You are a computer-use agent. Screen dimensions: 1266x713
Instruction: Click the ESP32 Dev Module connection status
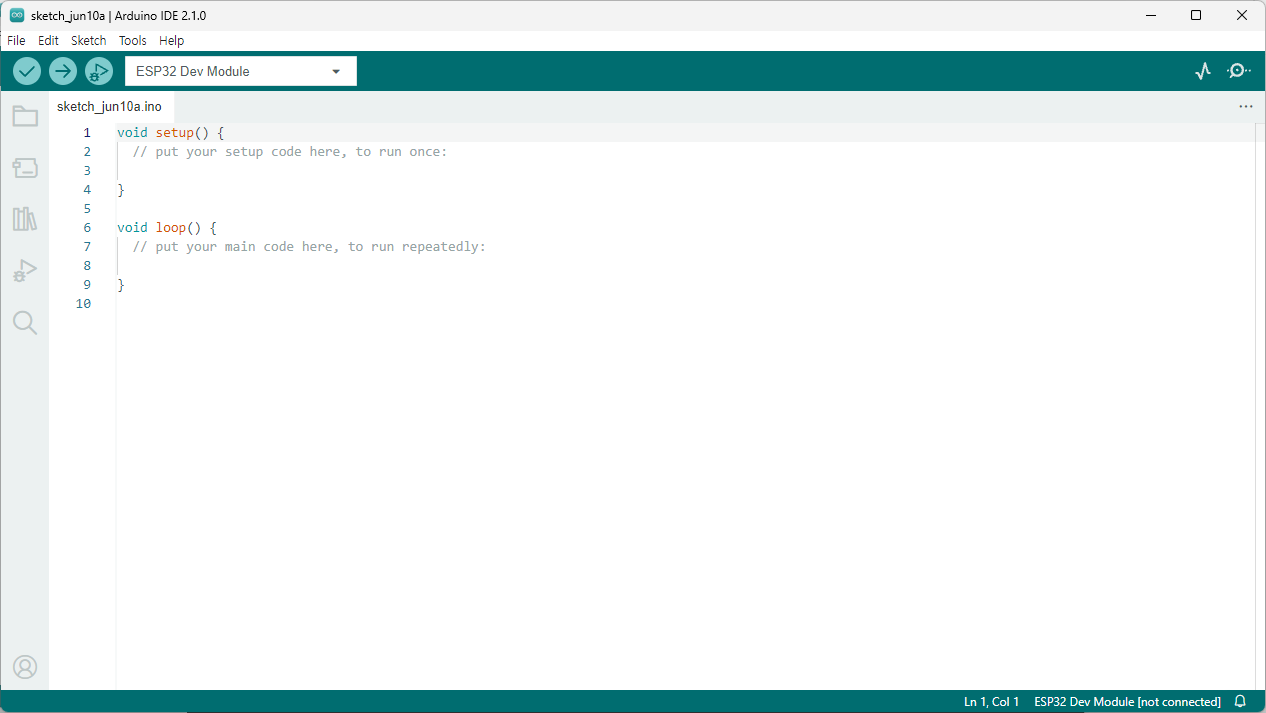1126,701
